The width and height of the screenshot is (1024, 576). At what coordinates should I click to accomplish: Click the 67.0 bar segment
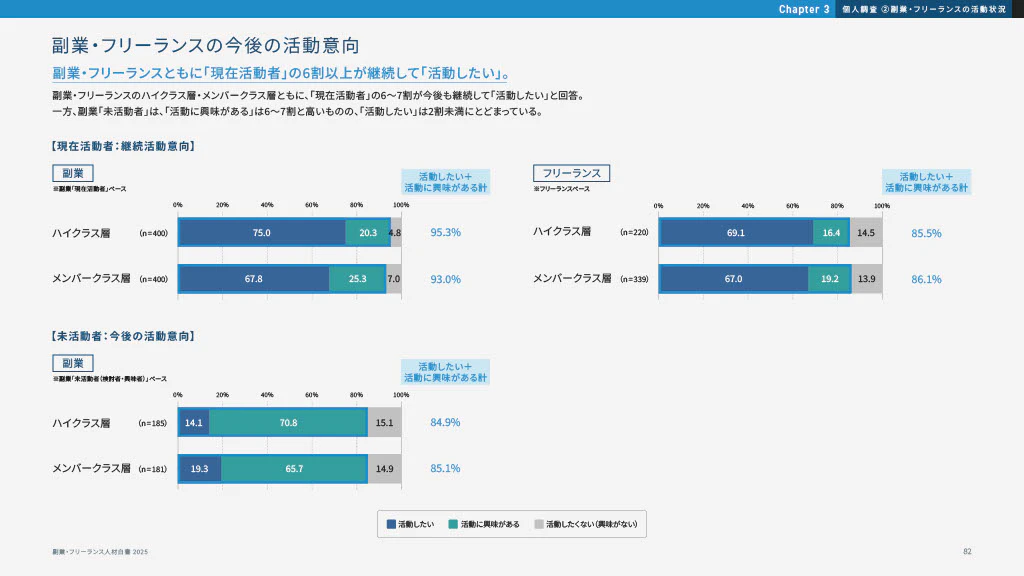click(733, 279)
